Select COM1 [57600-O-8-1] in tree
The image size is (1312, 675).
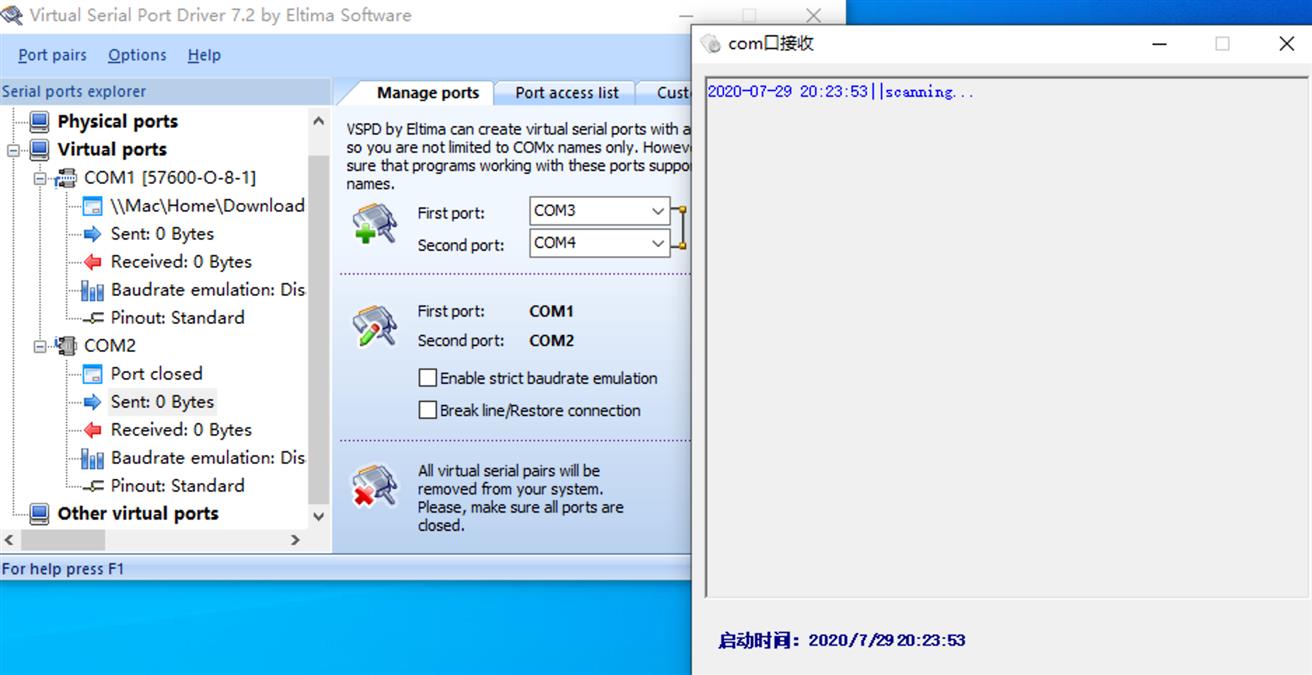click(170, 177)
